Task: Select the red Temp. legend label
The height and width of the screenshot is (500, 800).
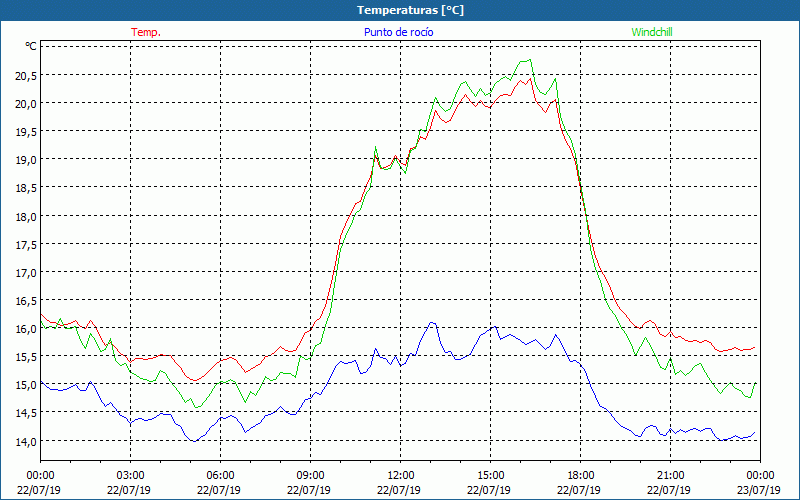Action: (x=146, y=32)
